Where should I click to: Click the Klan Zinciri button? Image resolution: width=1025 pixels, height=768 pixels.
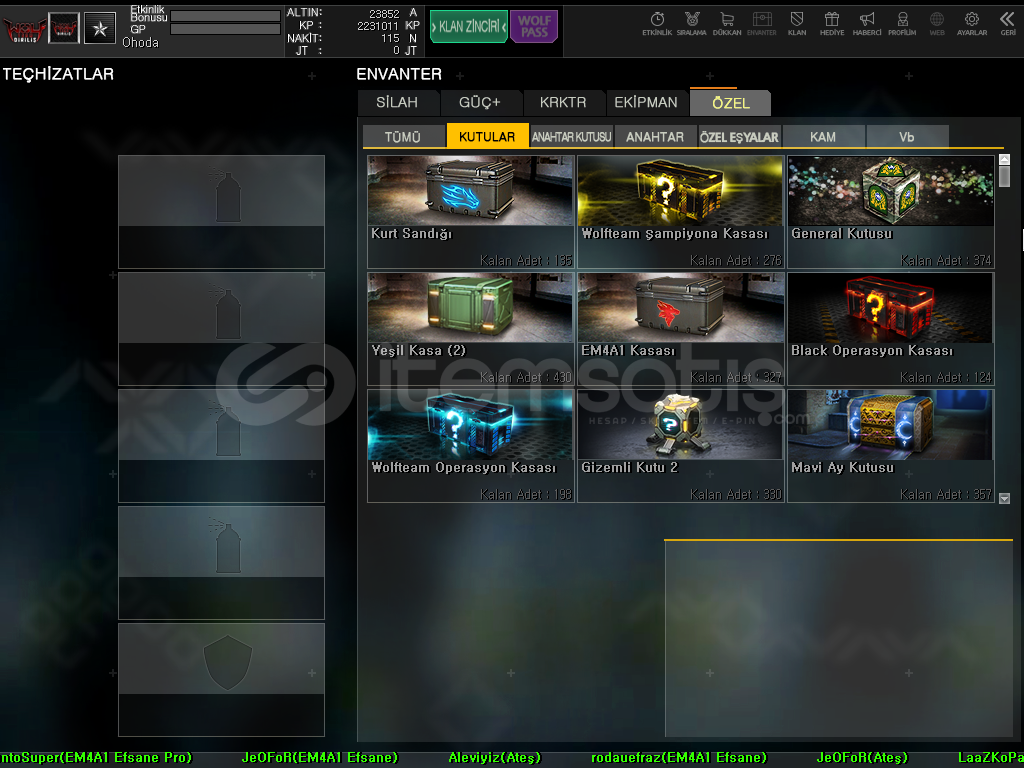tap(469, 27)
